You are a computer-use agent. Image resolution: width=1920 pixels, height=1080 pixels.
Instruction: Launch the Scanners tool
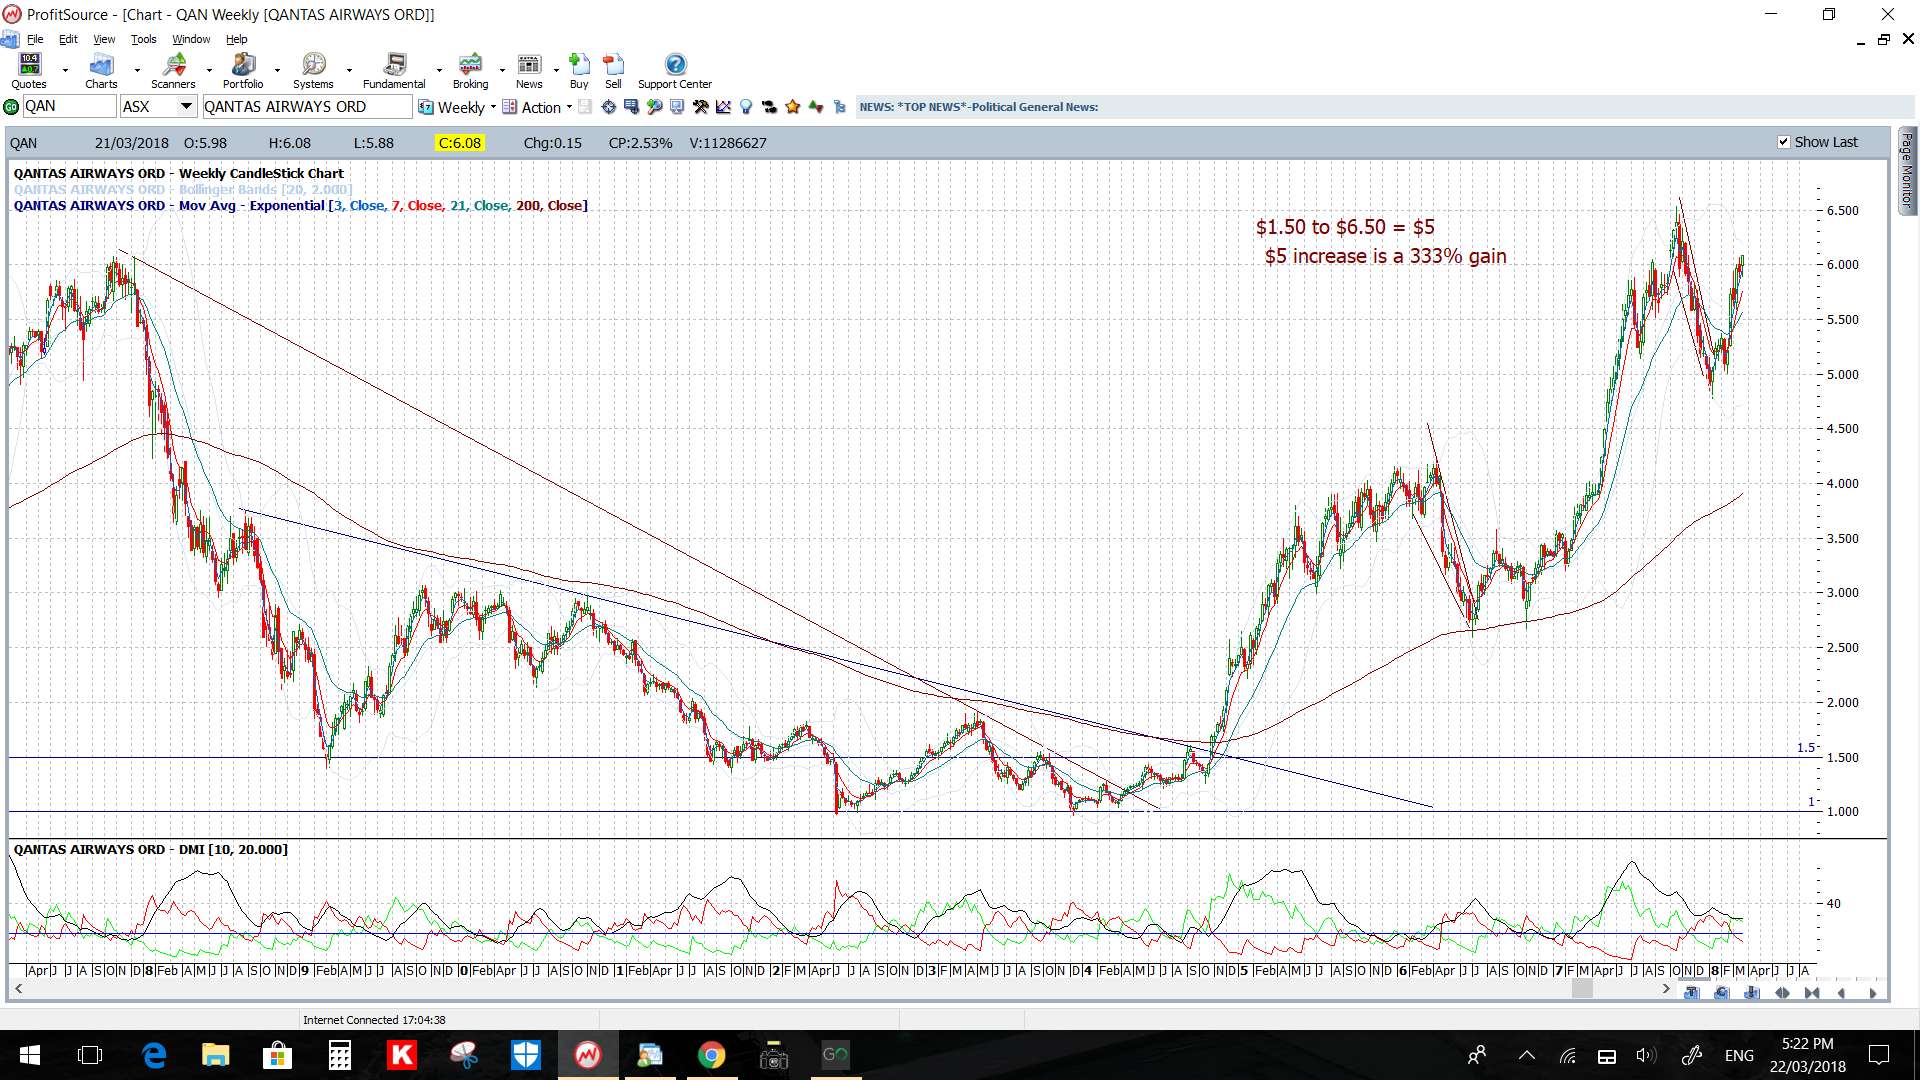[x=173, y=71]
